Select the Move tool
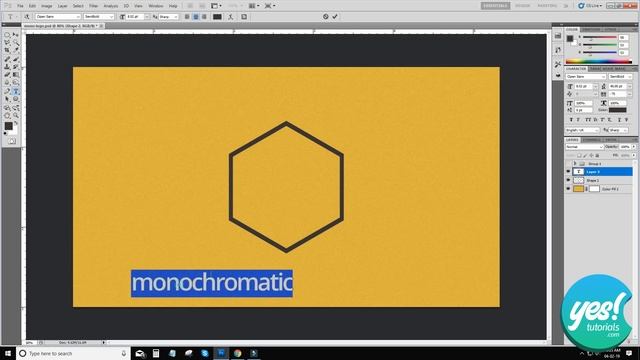Viewport: 640px width, 360px height. 16,35
